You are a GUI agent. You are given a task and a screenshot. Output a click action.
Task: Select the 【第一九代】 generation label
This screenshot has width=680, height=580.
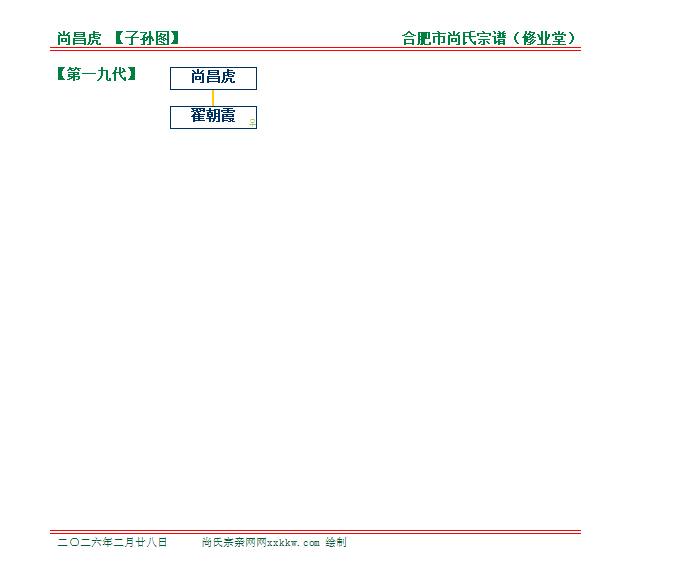(97, 74)
